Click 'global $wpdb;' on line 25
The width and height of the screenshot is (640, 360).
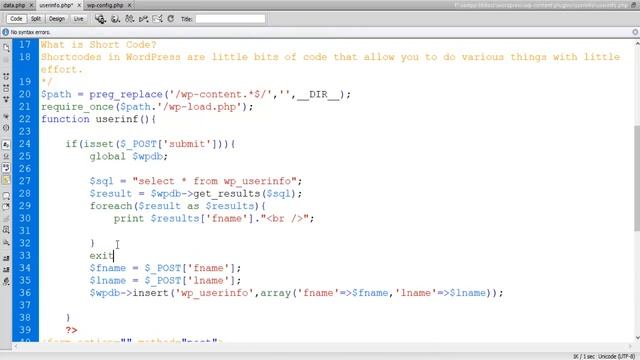click(x=129, y=156)
